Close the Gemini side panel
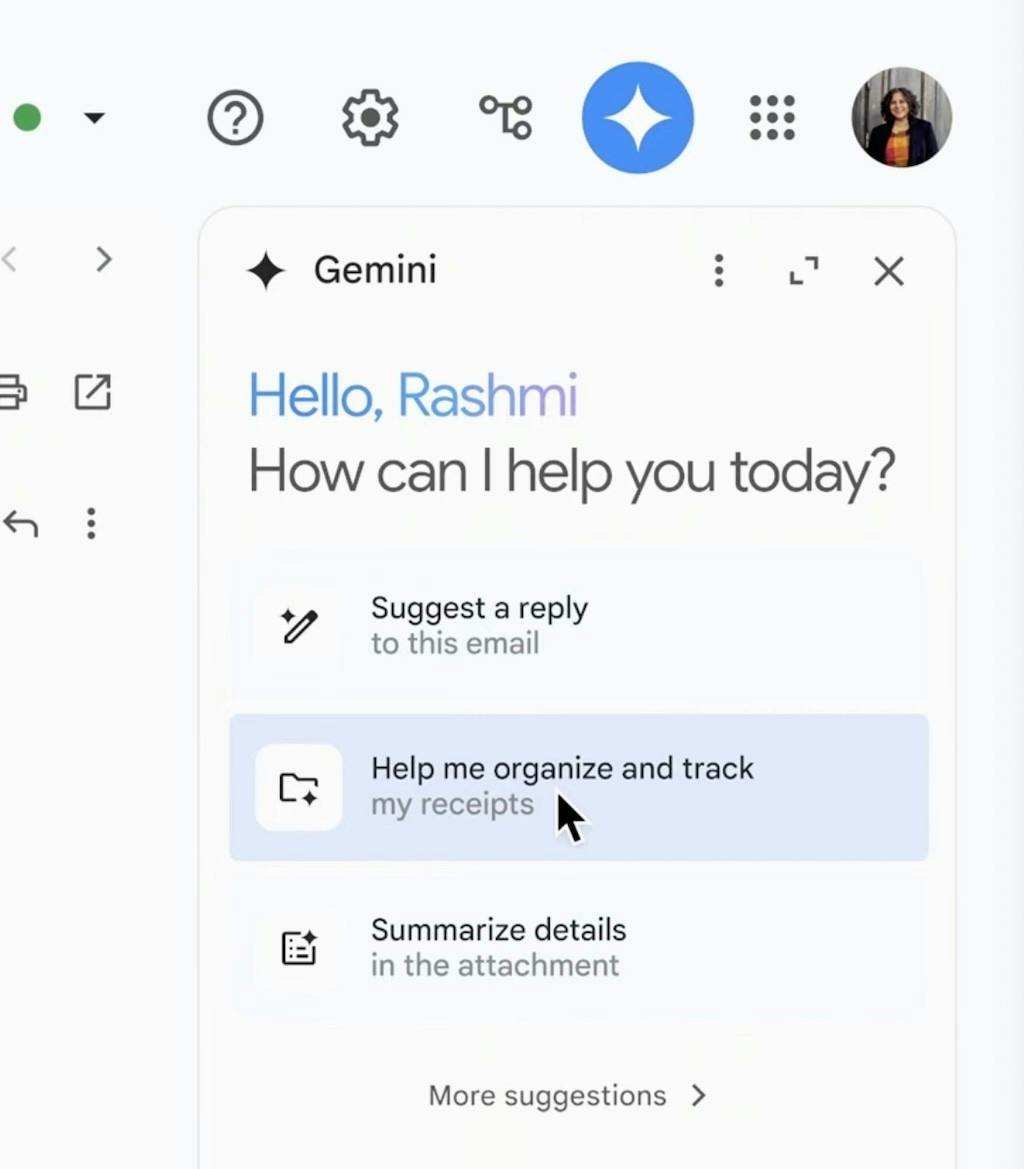 tap(889, 271)
